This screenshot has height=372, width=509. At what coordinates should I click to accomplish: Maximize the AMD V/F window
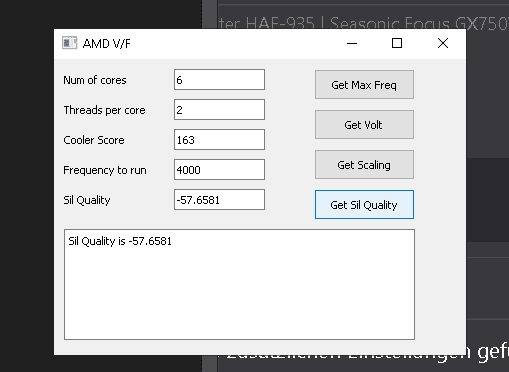[x=397, y=43]
